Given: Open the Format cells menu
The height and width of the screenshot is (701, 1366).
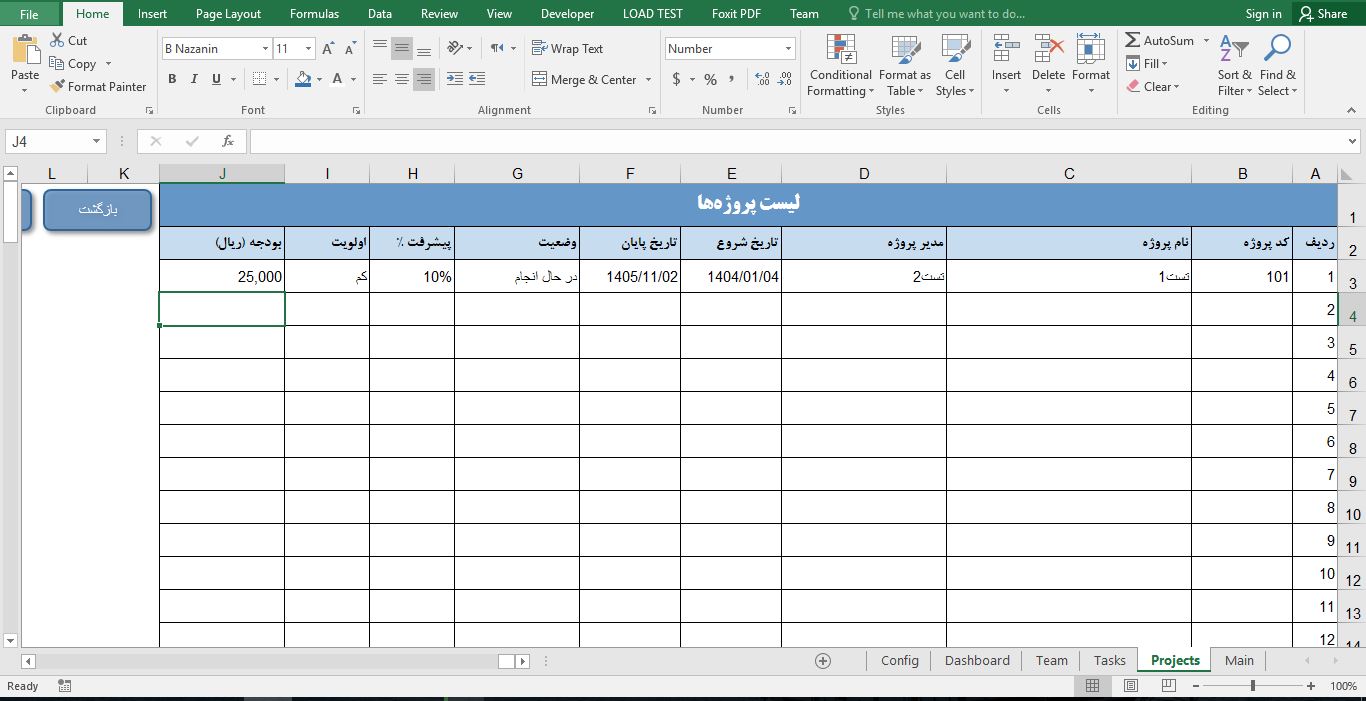Looking at the screenshot, I should click(x=1091, y=66).
